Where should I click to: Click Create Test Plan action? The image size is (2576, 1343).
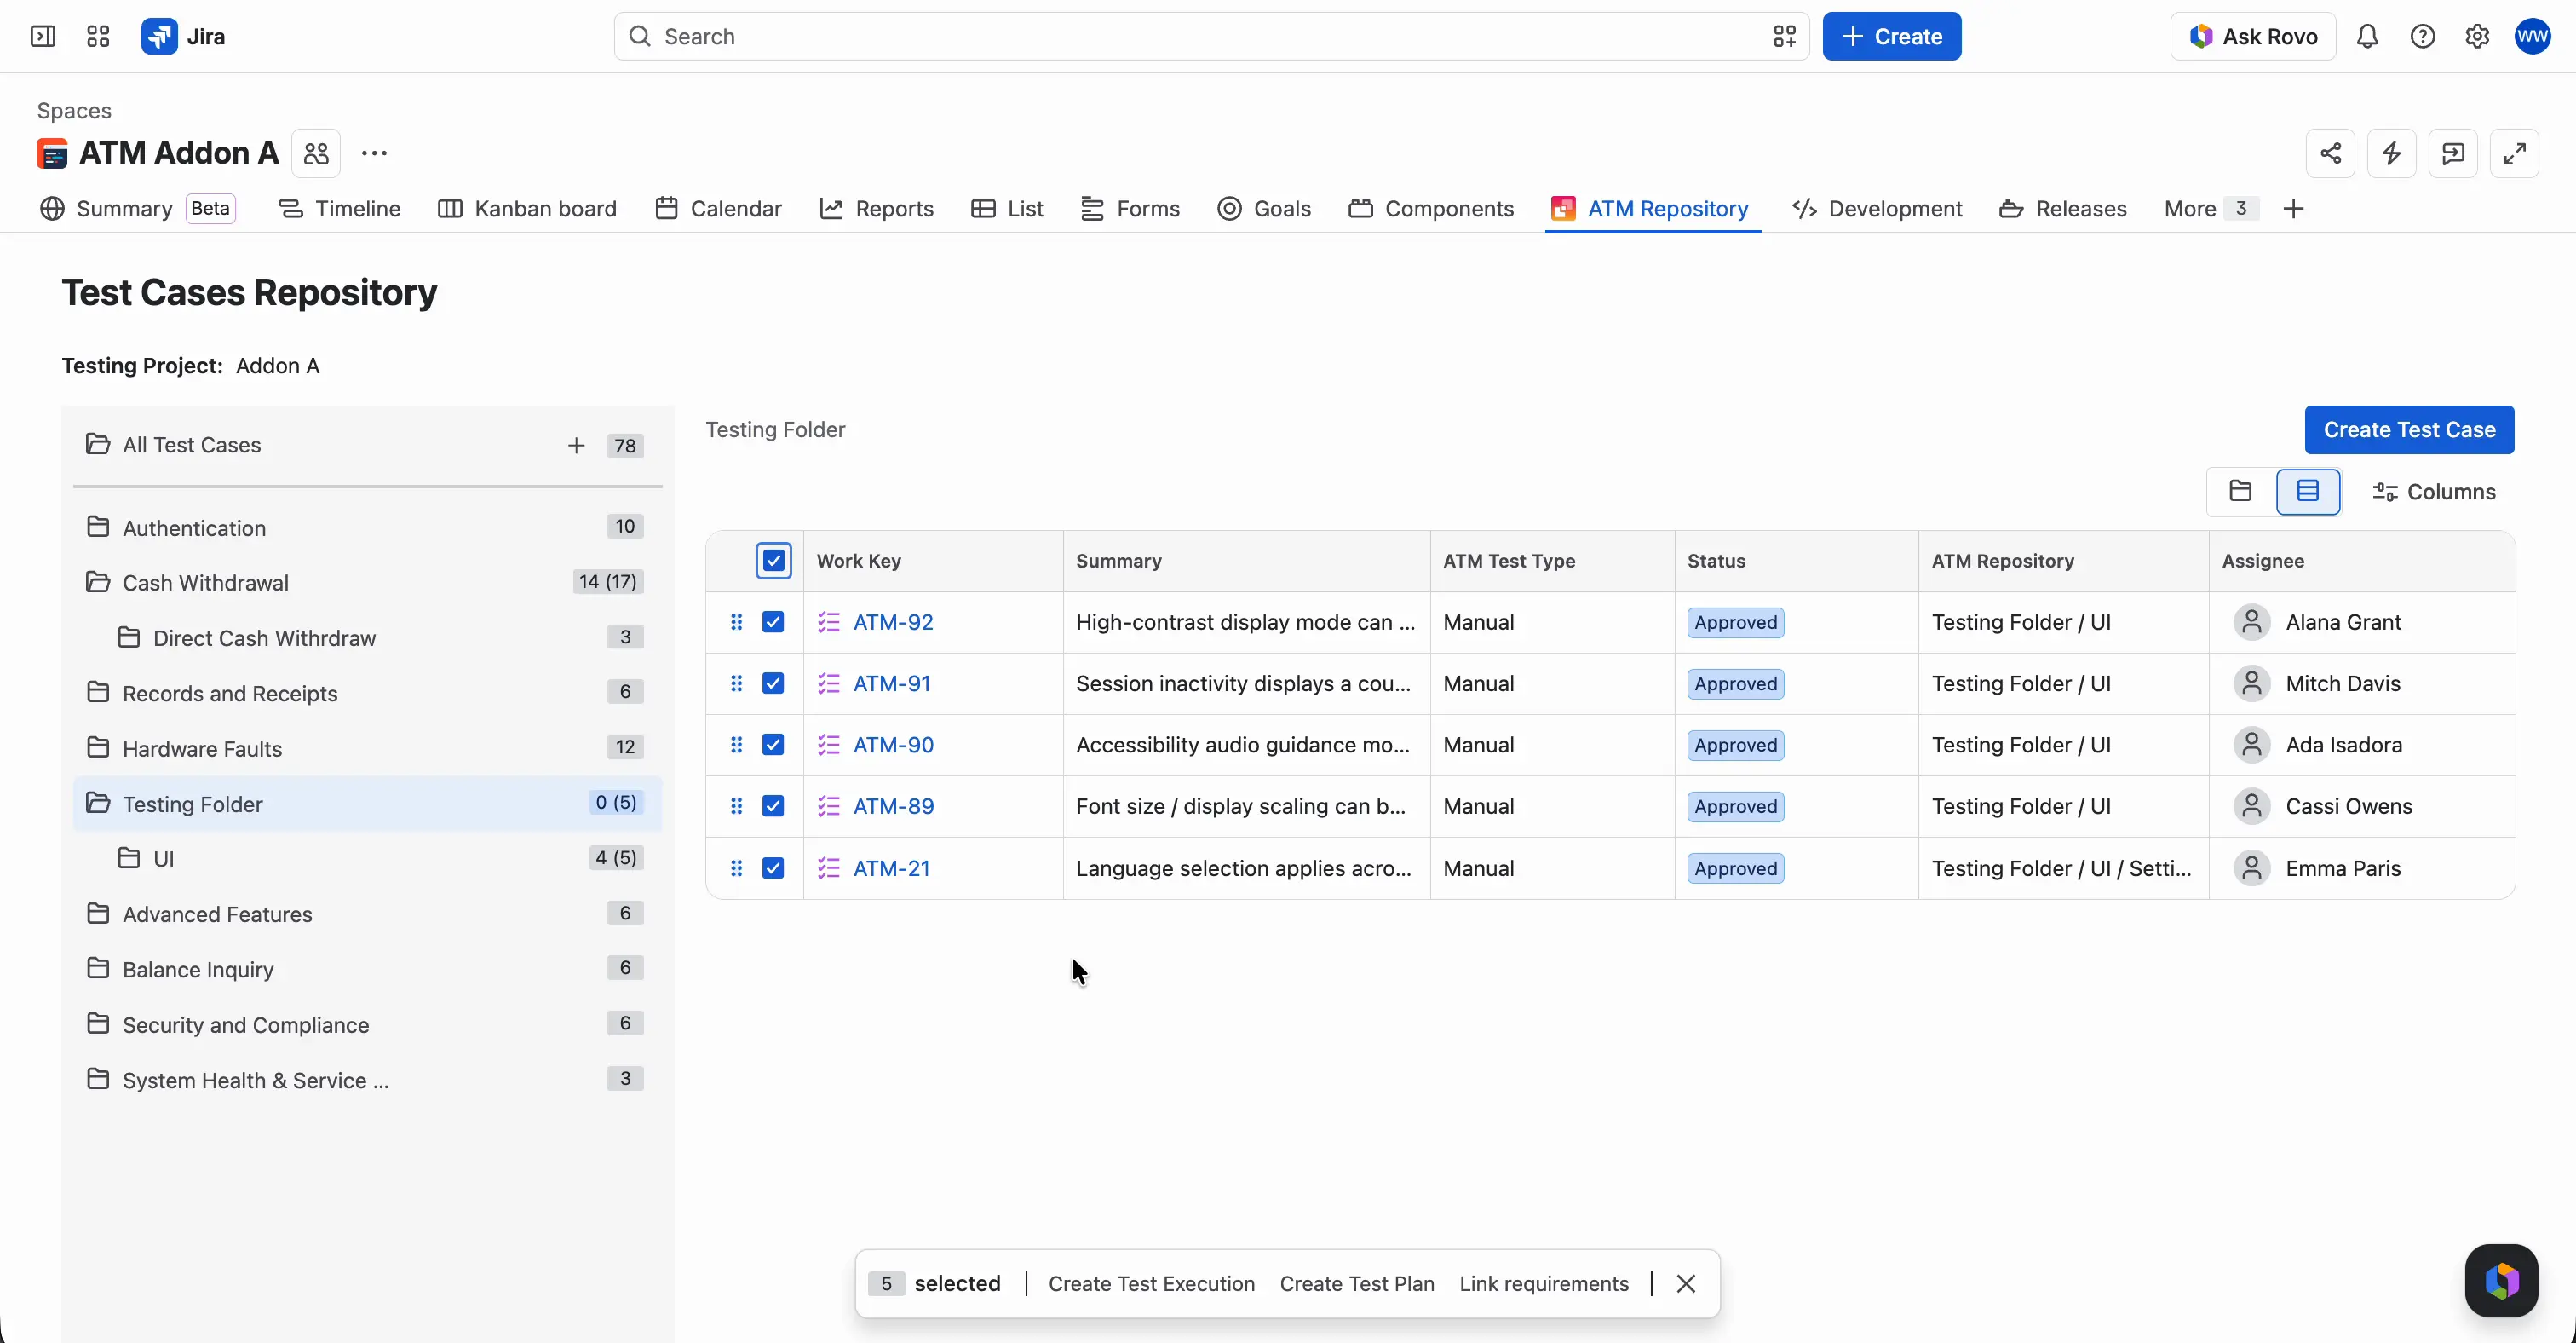tap(1356, 1284)
